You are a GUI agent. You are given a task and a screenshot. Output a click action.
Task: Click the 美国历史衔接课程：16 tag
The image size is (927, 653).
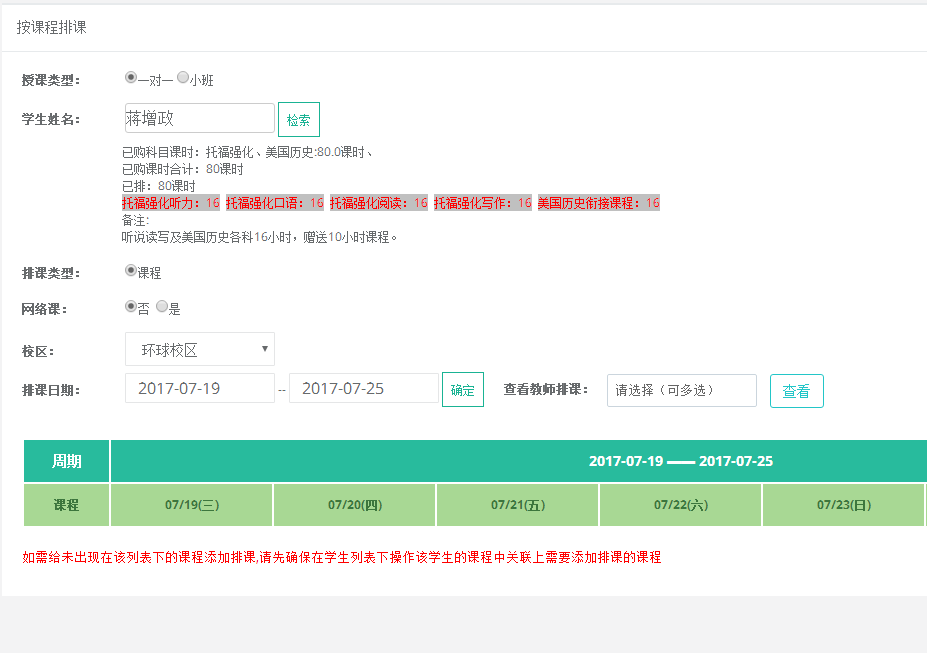point(599,203)
